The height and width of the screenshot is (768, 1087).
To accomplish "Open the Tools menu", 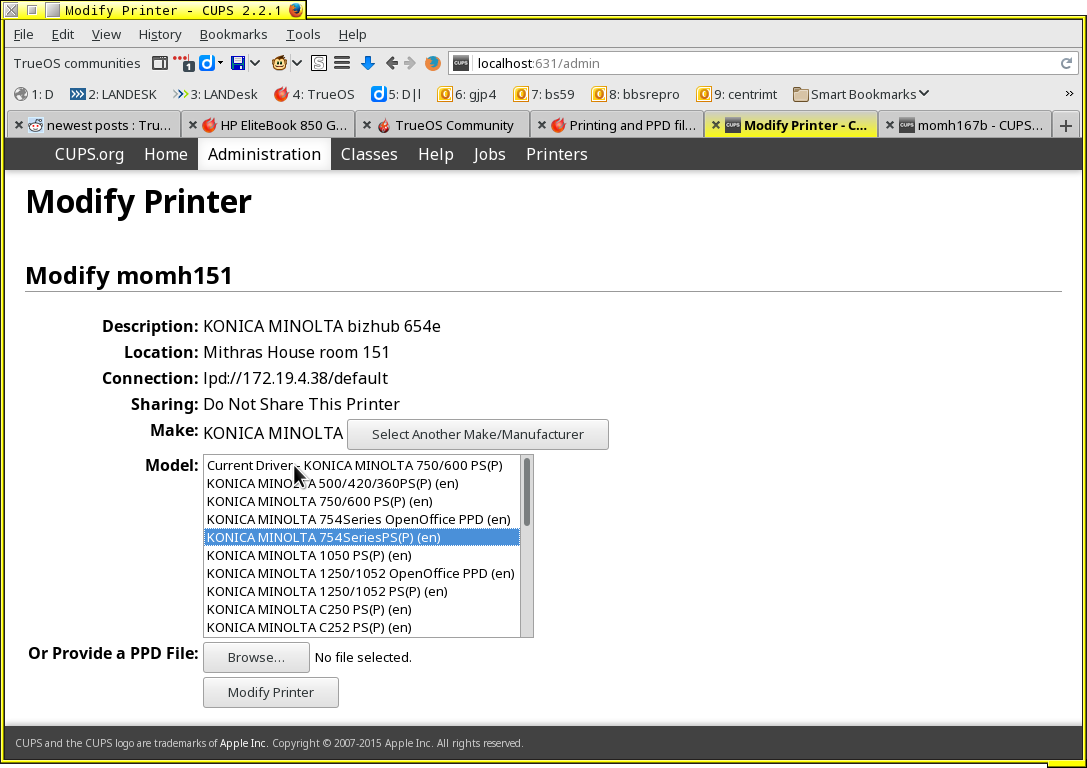I will click(x=303, y=34).
